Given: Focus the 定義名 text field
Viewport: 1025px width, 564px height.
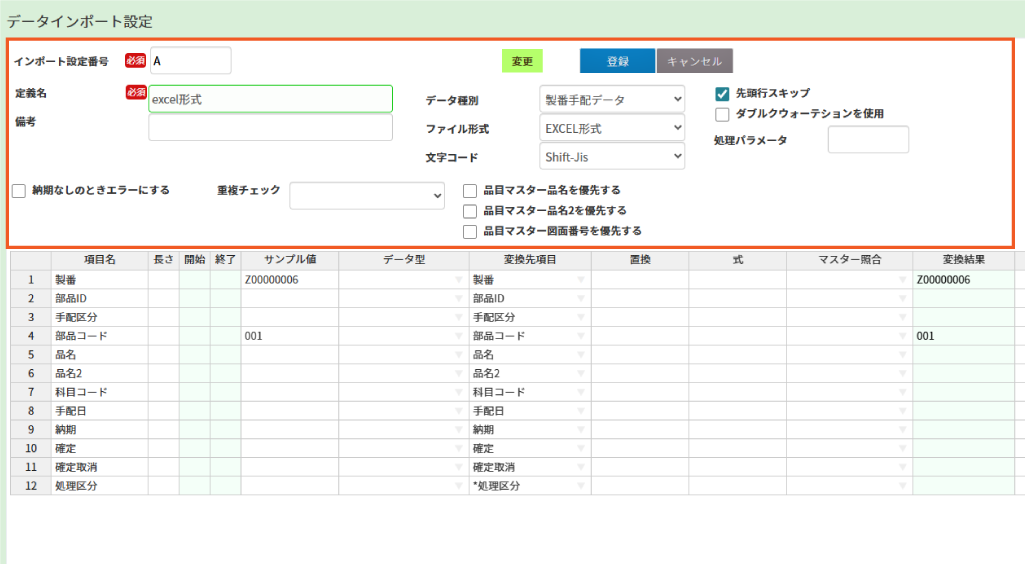Looking at the screenshot, I should (270, 99).
